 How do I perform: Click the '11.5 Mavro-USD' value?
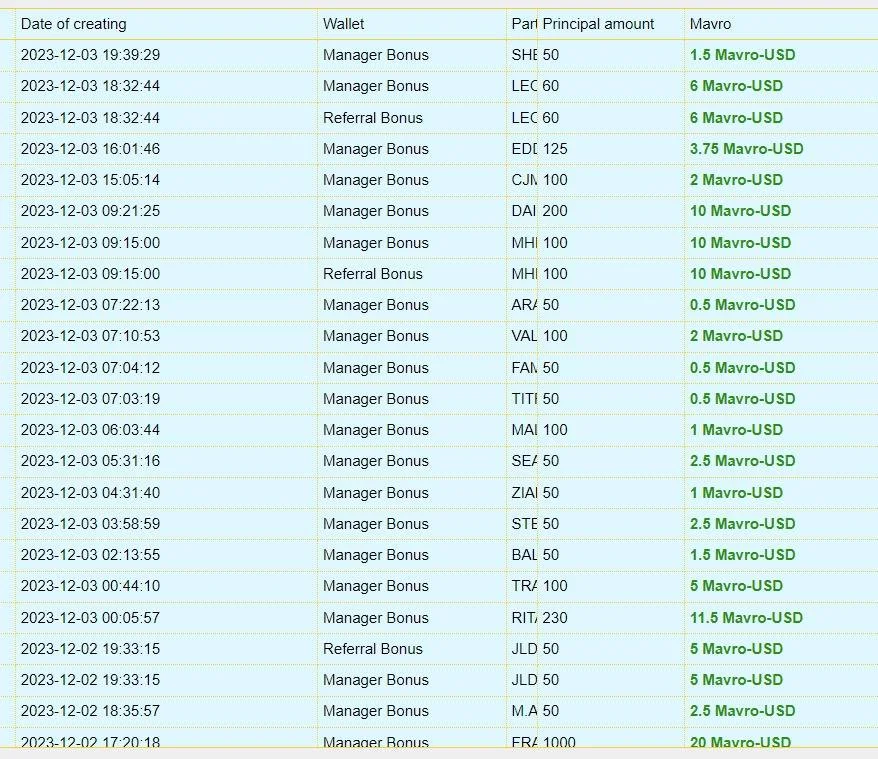(746, 617)
